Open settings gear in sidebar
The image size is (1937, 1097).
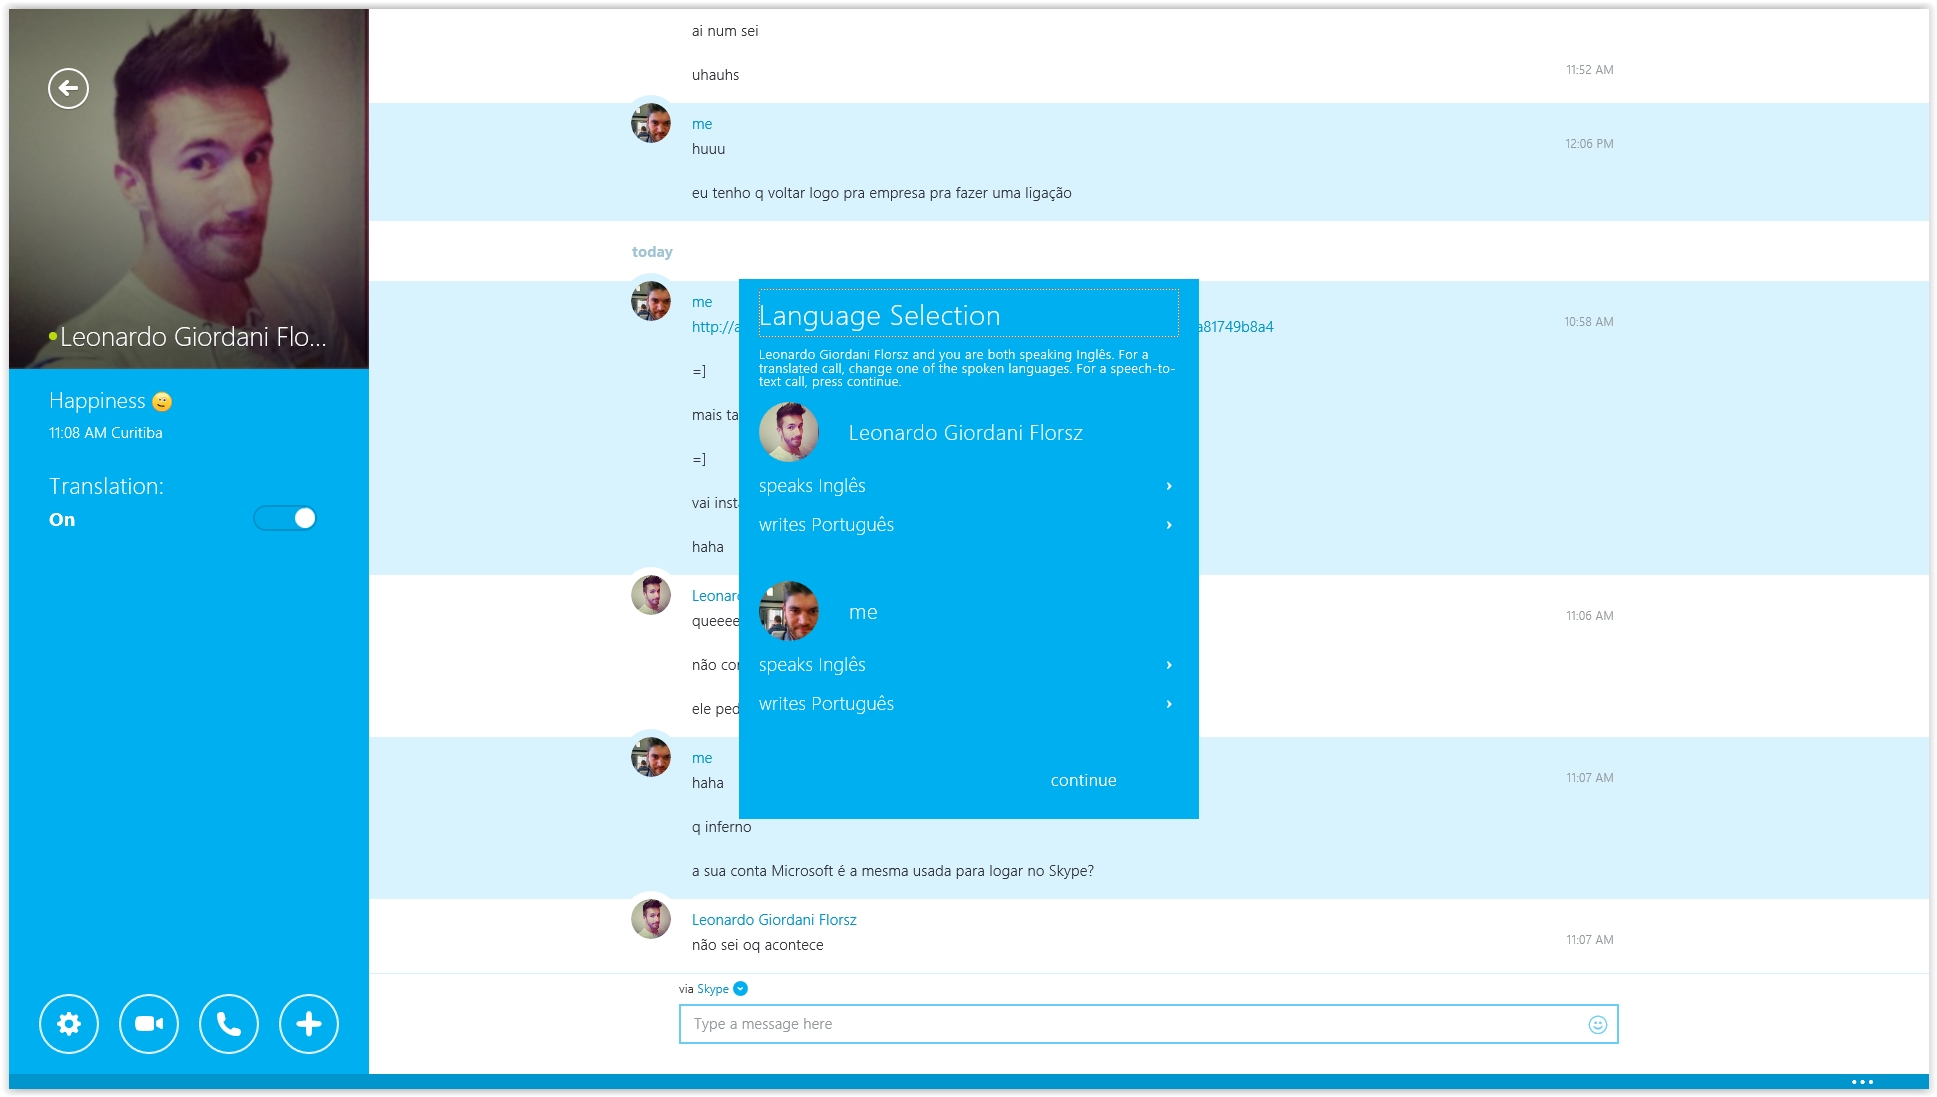point(69,1023)
